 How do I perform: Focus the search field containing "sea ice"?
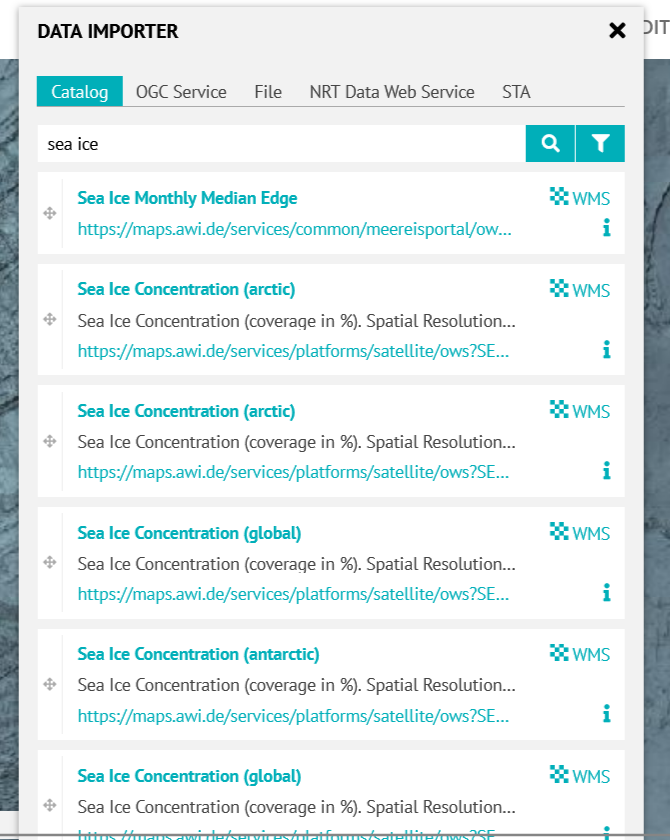pos(280,144)
